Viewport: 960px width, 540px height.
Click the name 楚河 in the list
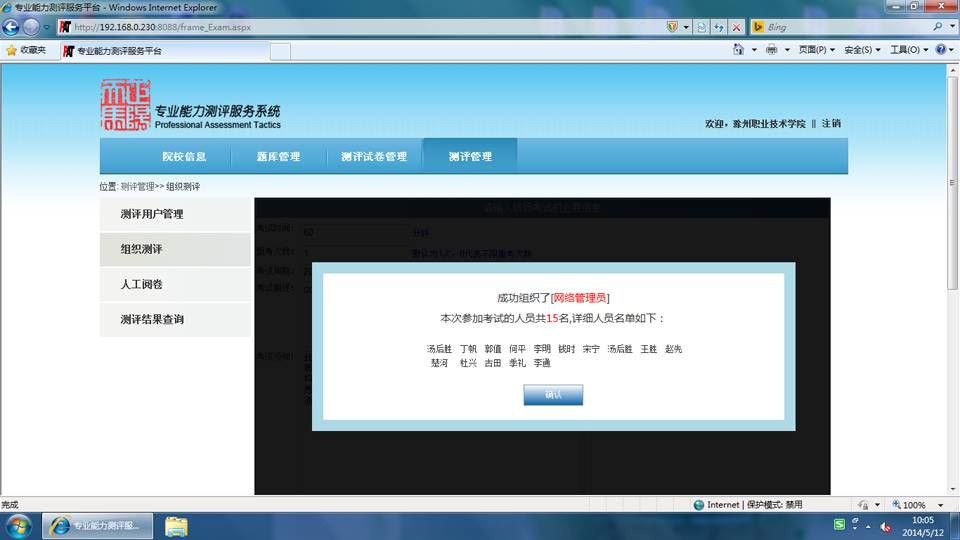[x=440, y=363]
